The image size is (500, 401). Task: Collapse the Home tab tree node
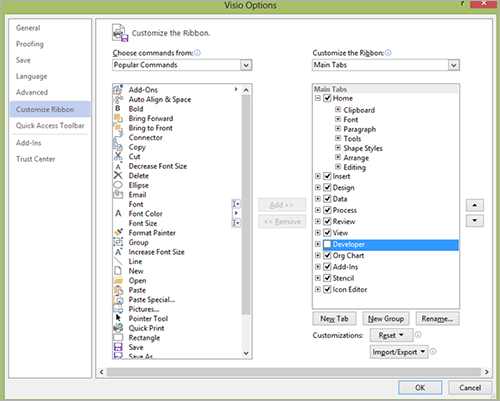(x=318, y=98)
